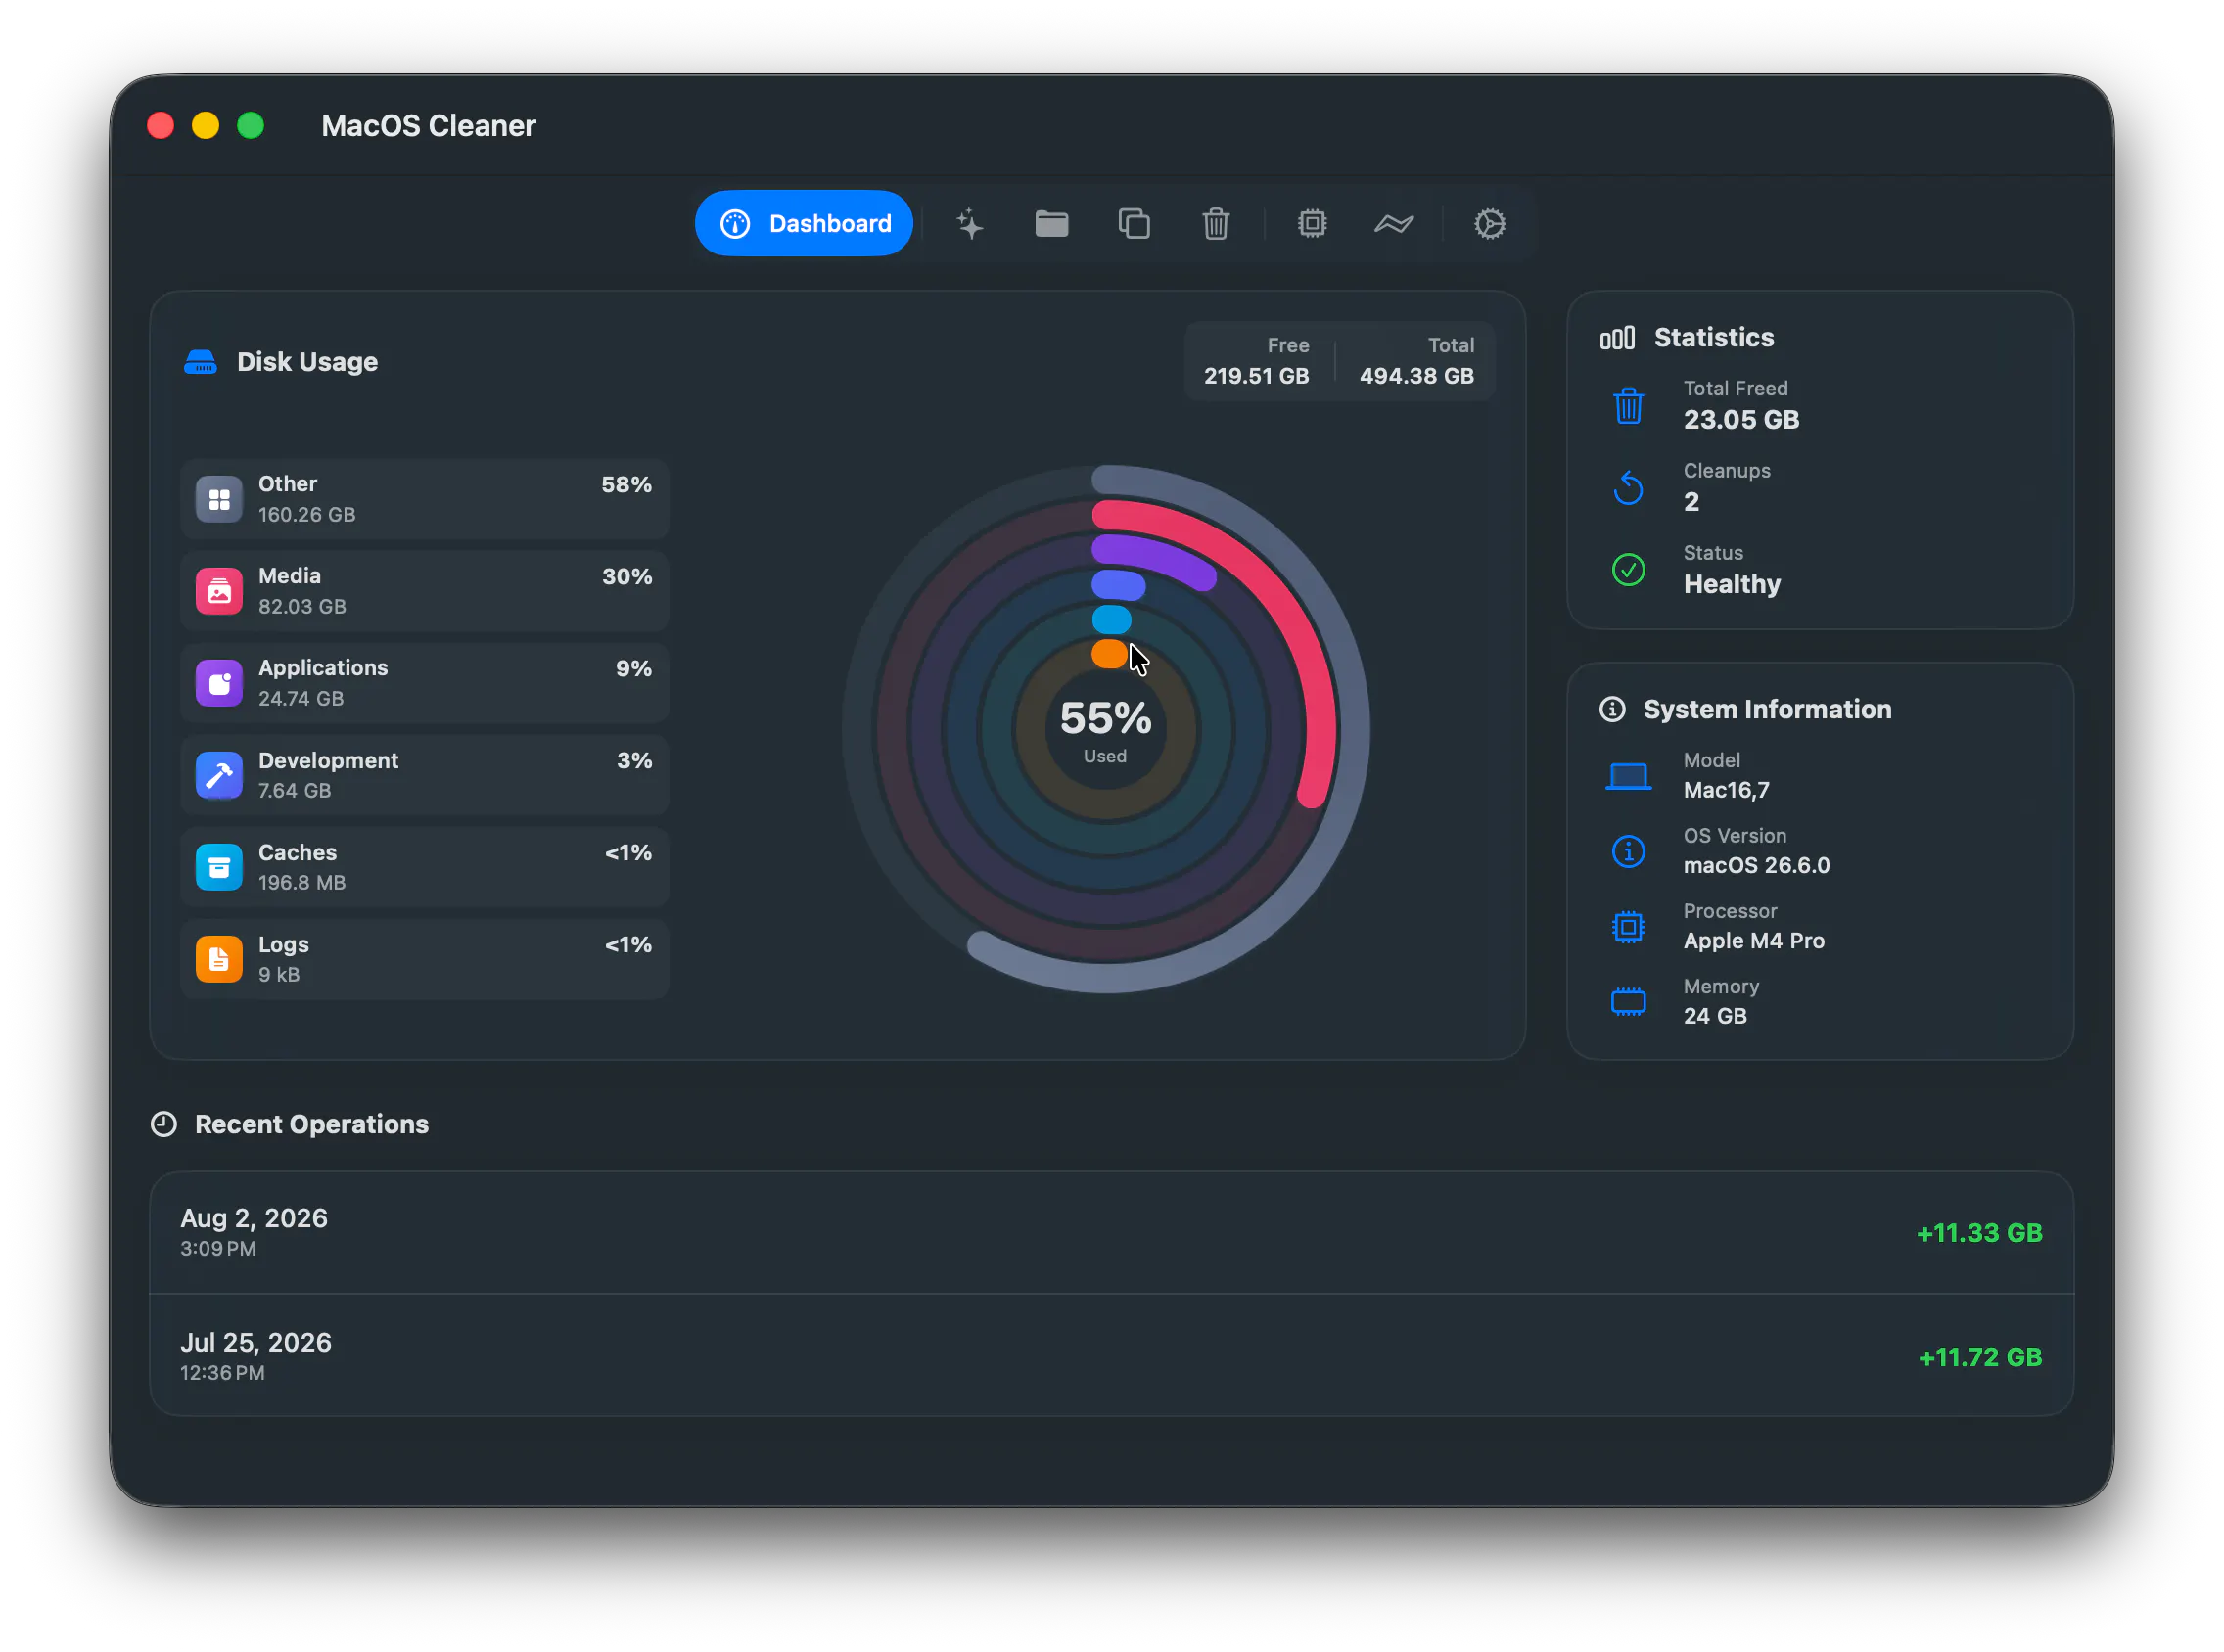Click the orange Logs document icon
Screen dimensions: 2224x1652
(219, 959)
